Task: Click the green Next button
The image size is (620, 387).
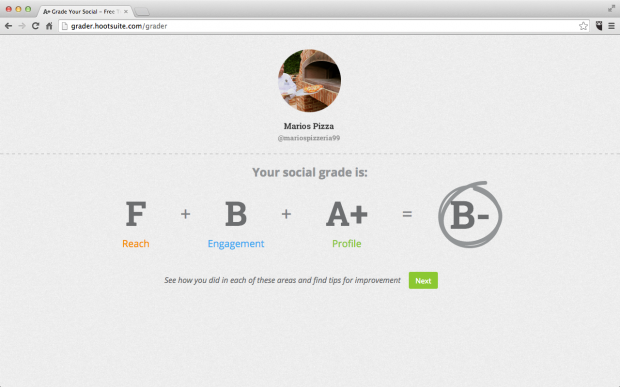Action: [x=423, y=280]
